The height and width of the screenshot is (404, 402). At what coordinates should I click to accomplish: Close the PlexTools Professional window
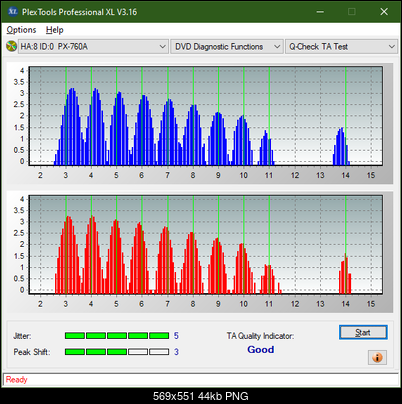[x=384, y=12]
